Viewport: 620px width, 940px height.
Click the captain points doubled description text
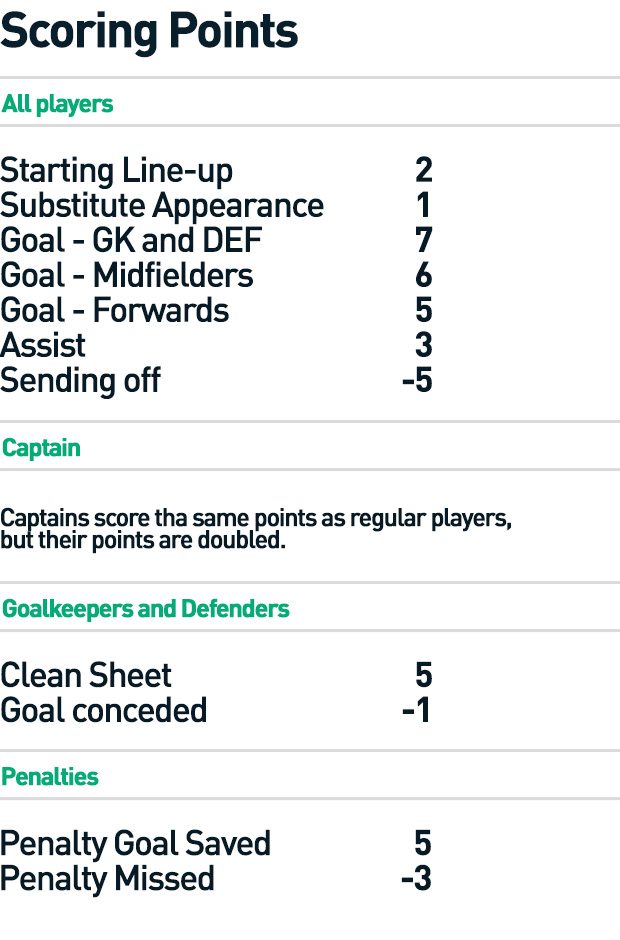(x=256, y=530)
